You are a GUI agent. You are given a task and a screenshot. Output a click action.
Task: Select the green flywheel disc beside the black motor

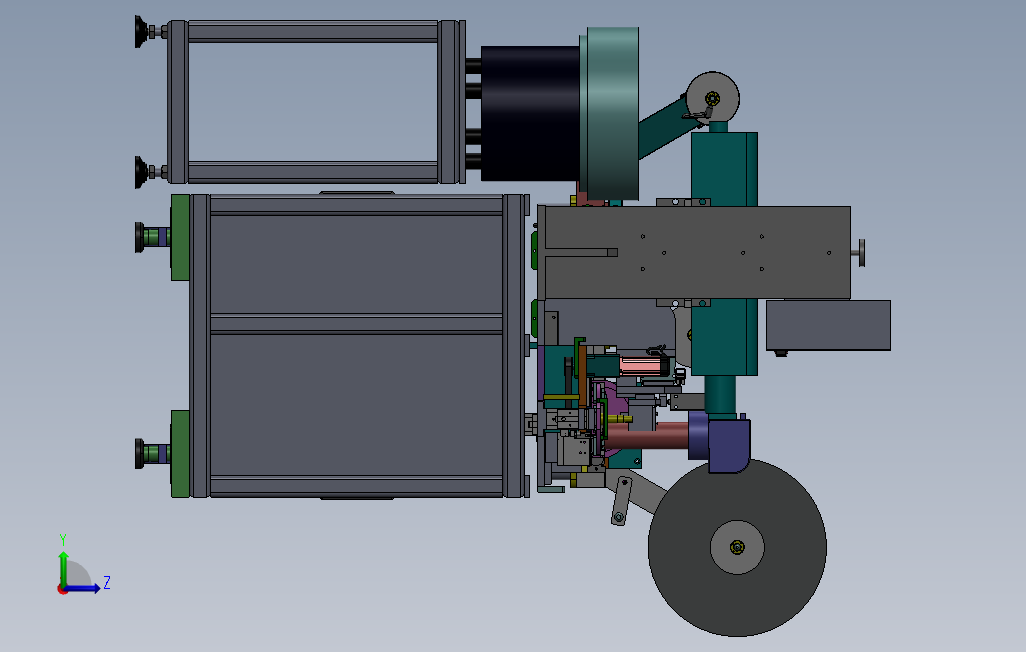pyautogui.click(x=612, y=113)
